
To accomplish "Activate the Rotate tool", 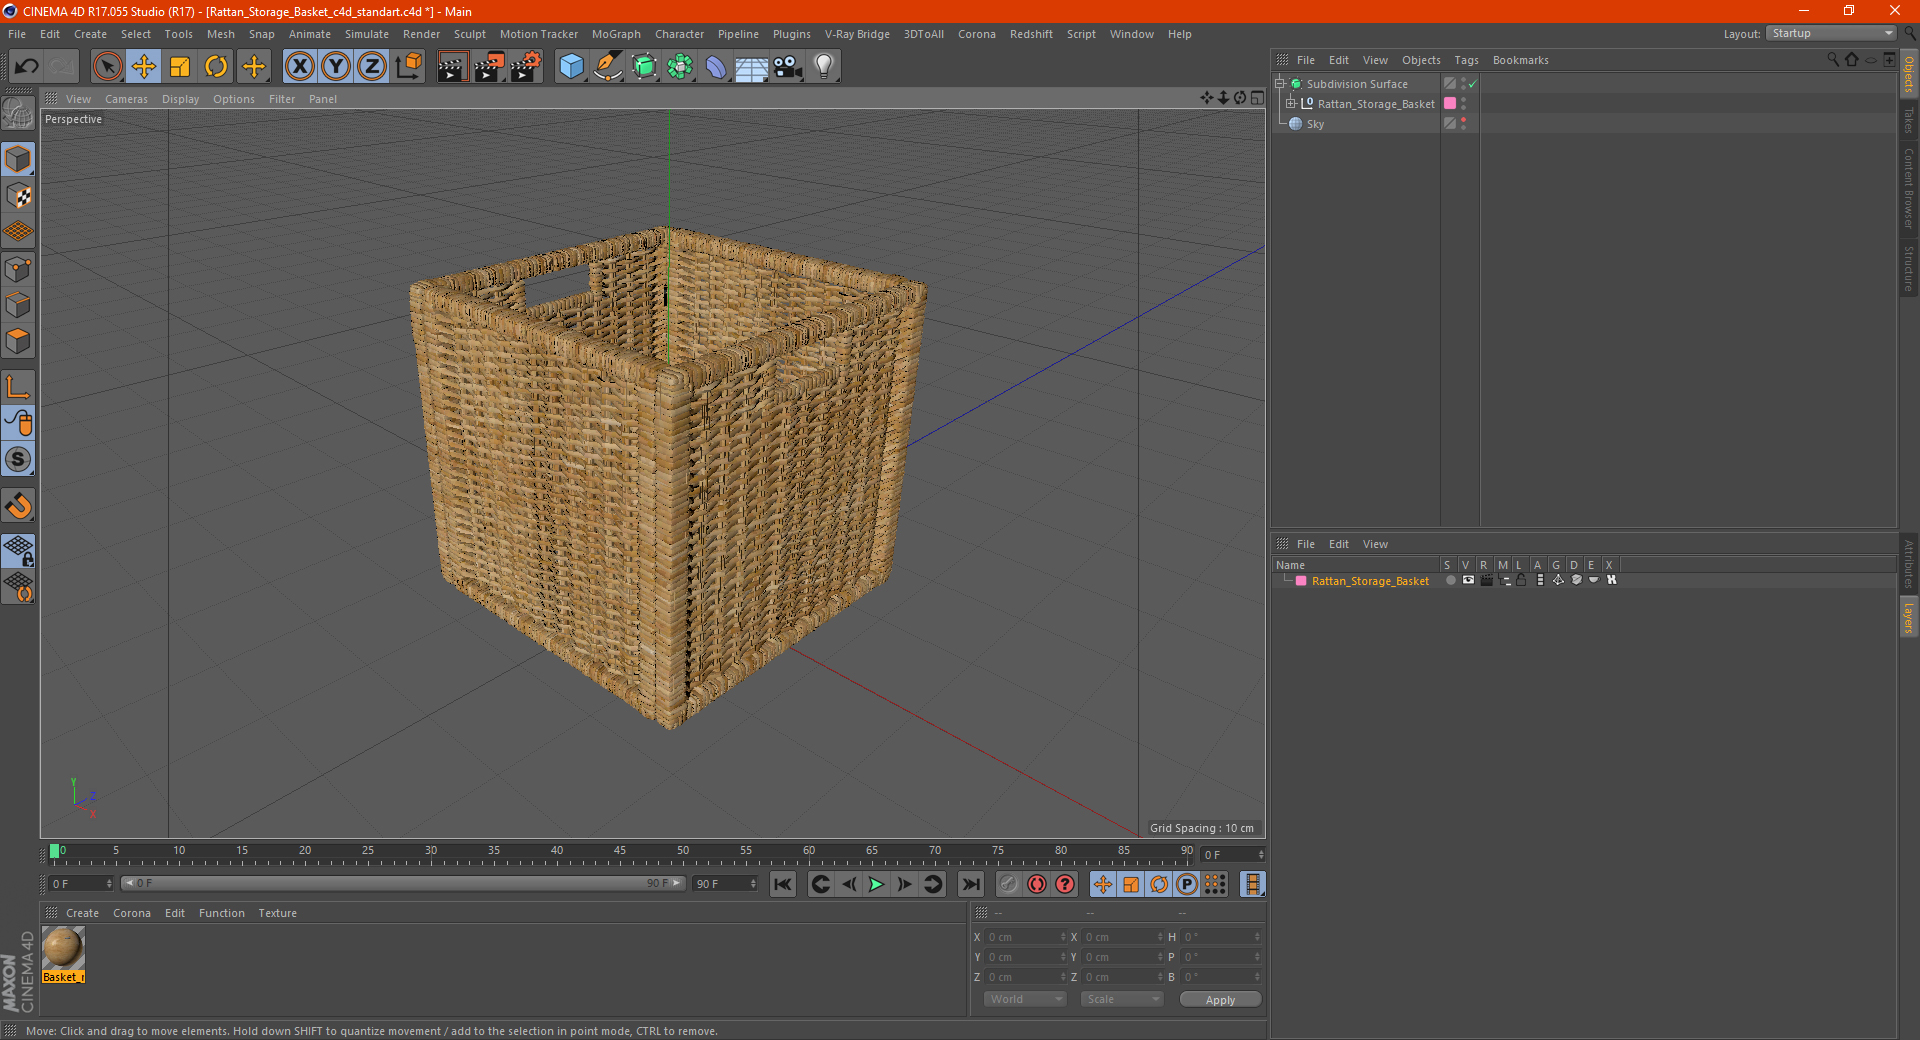I will 216,67.
